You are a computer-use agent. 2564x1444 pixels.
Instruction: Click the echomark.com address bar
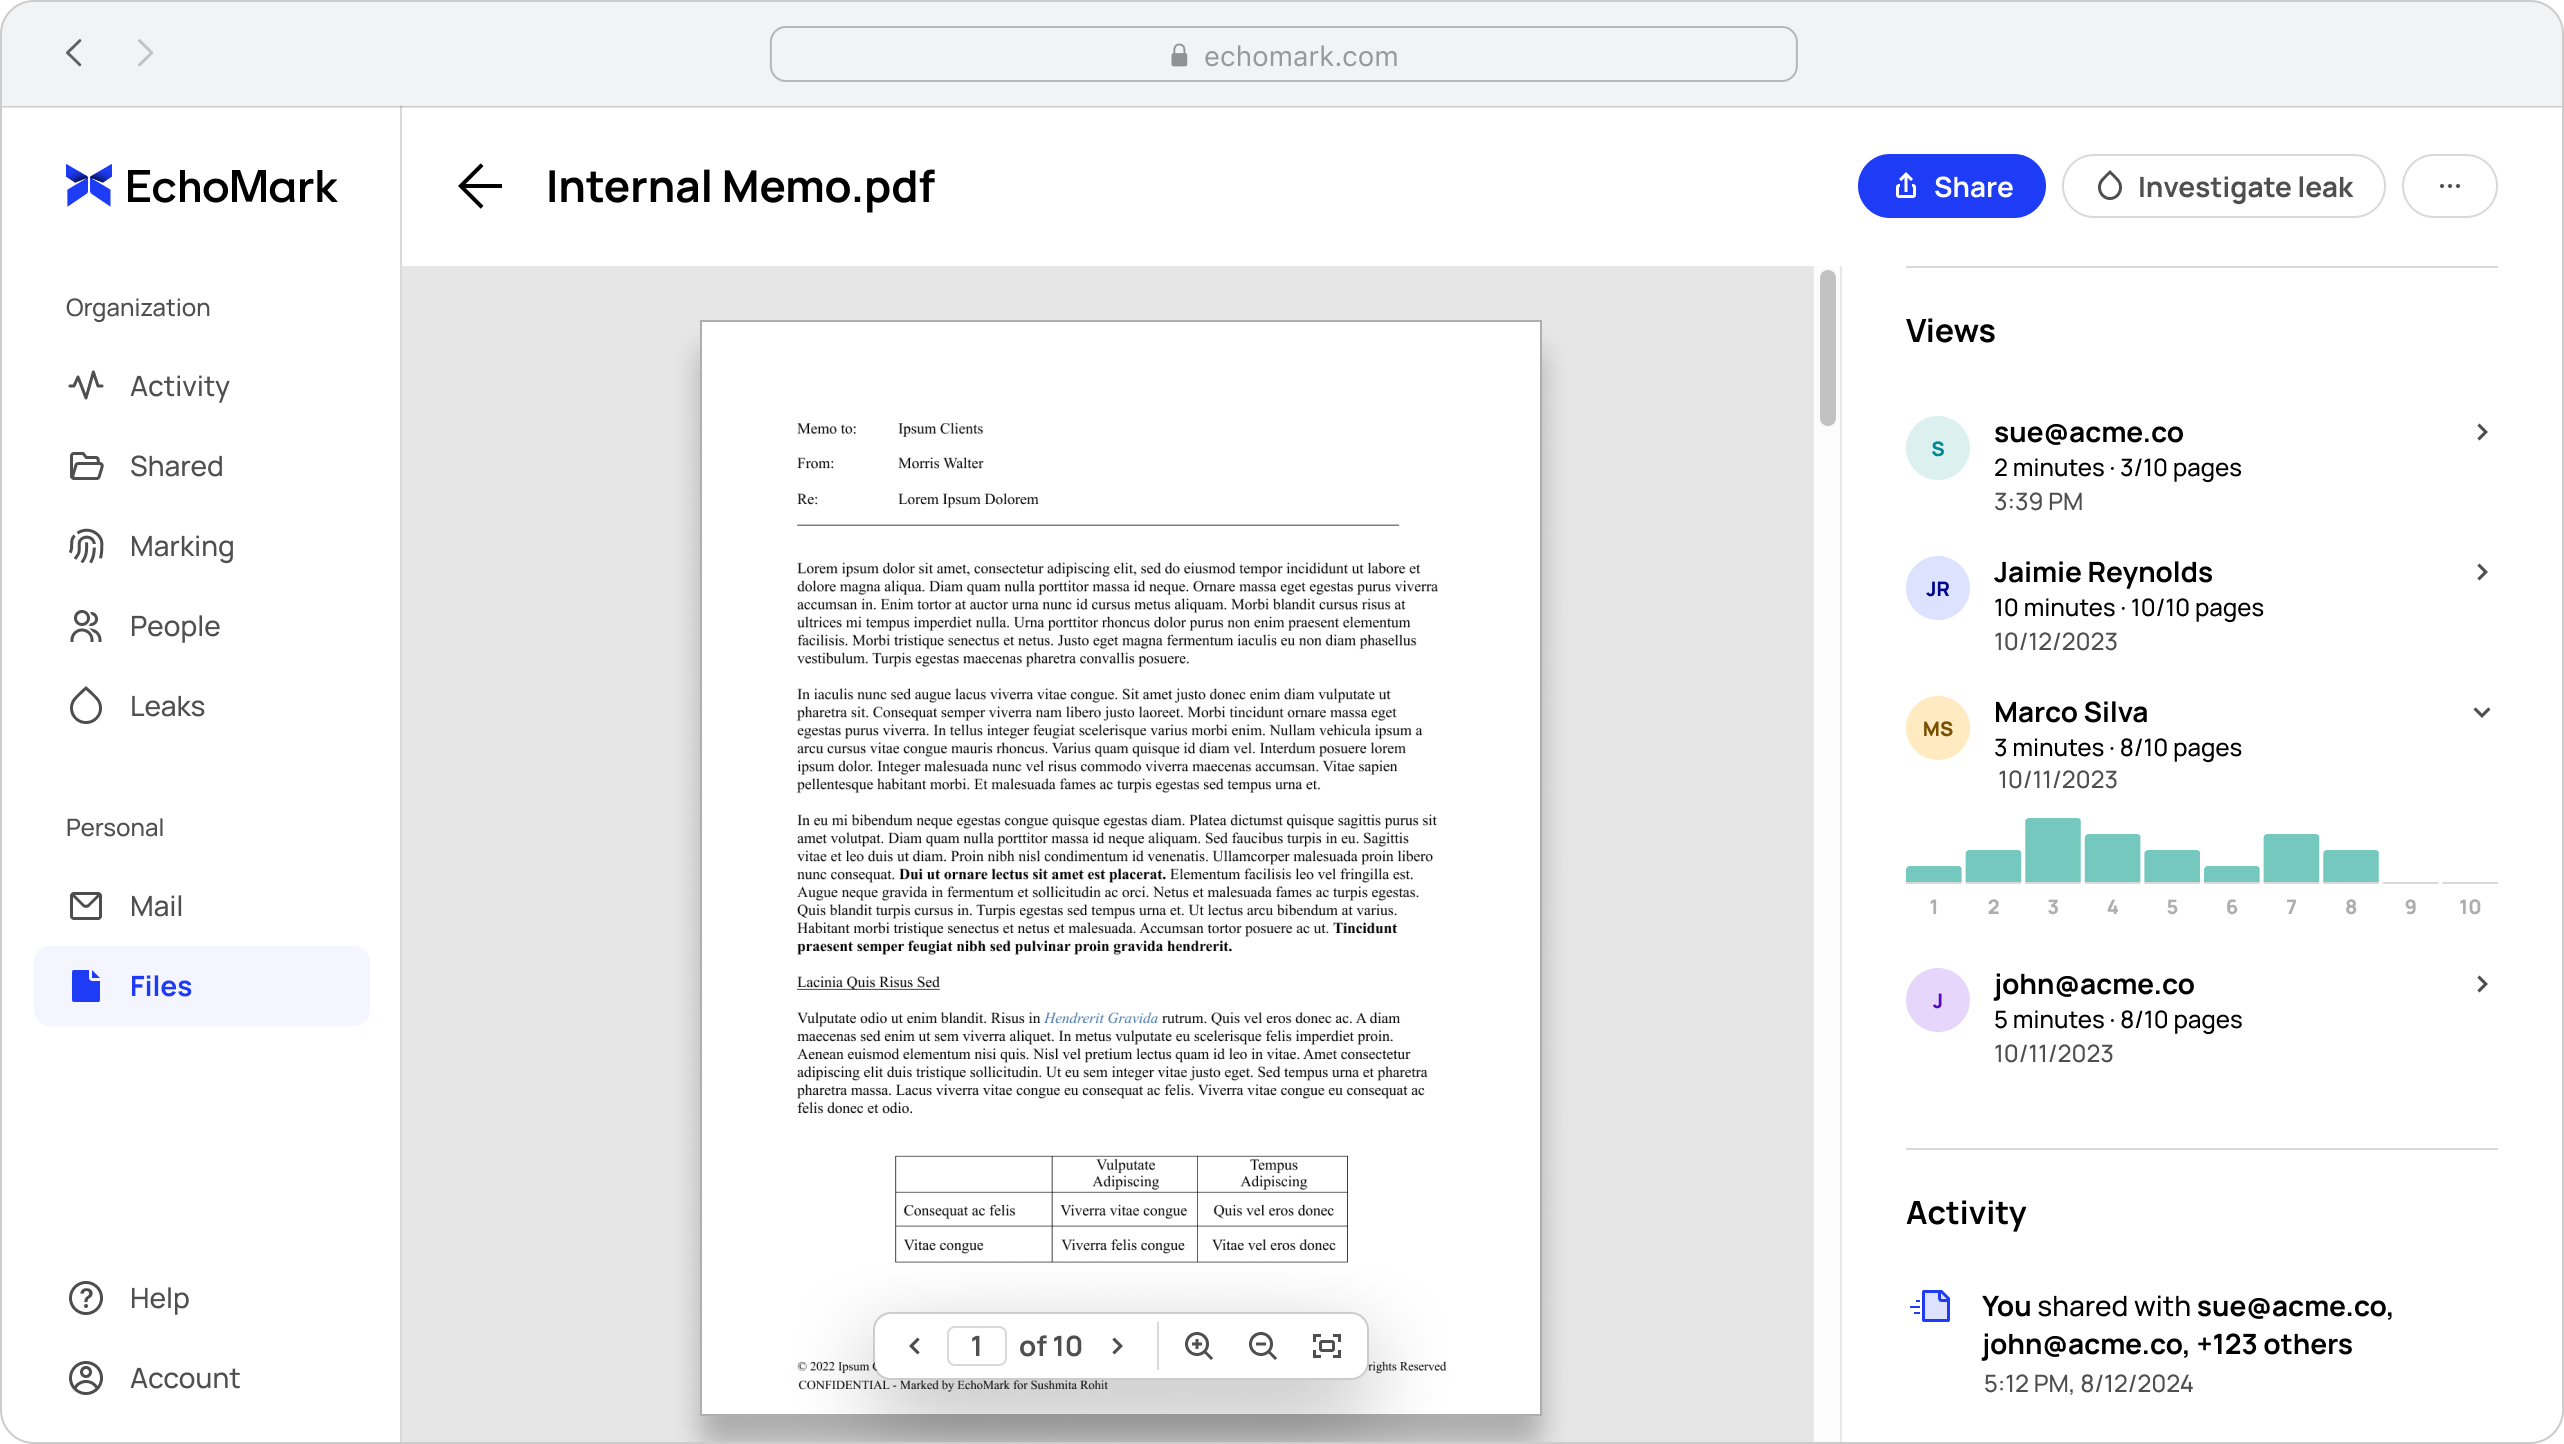coord(1283,55)
